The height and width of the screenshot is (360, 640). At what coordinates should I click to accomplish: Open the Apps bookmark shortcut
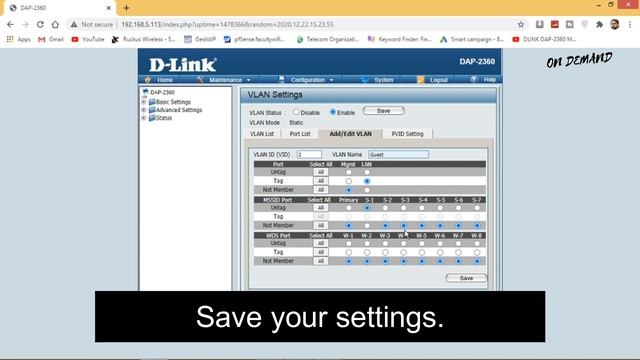[x=18, y=39]
